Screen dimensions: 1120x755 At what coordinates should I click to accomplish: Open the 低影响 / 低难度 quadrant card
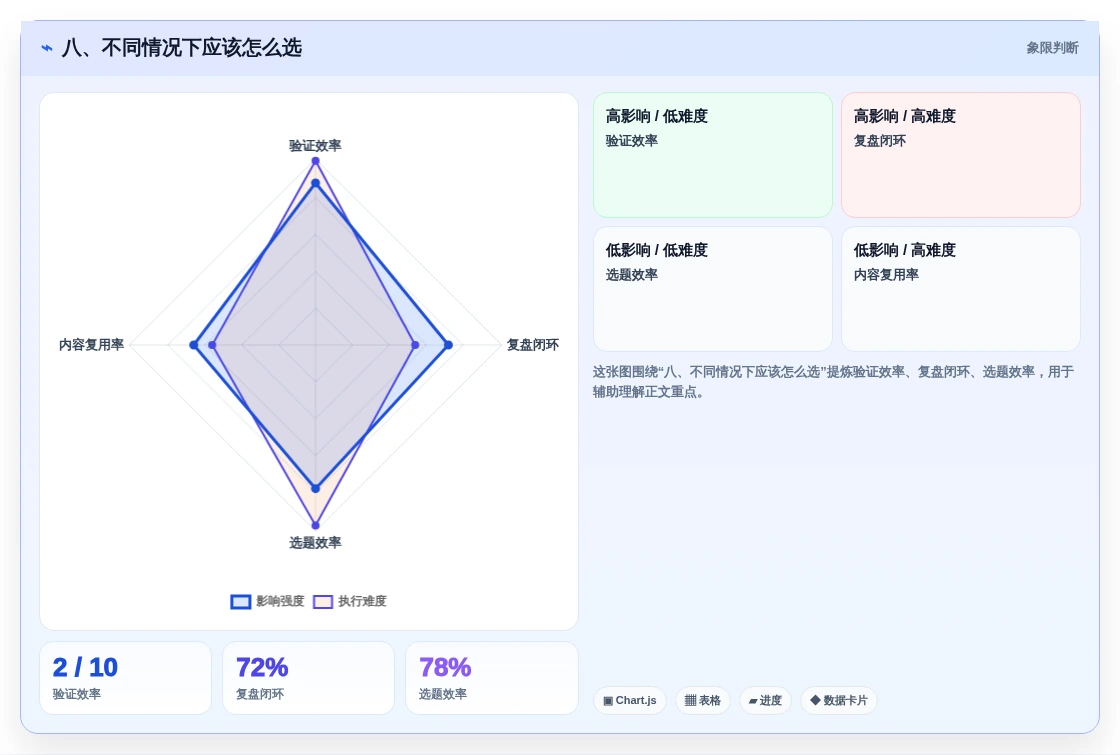click(713, 289)
